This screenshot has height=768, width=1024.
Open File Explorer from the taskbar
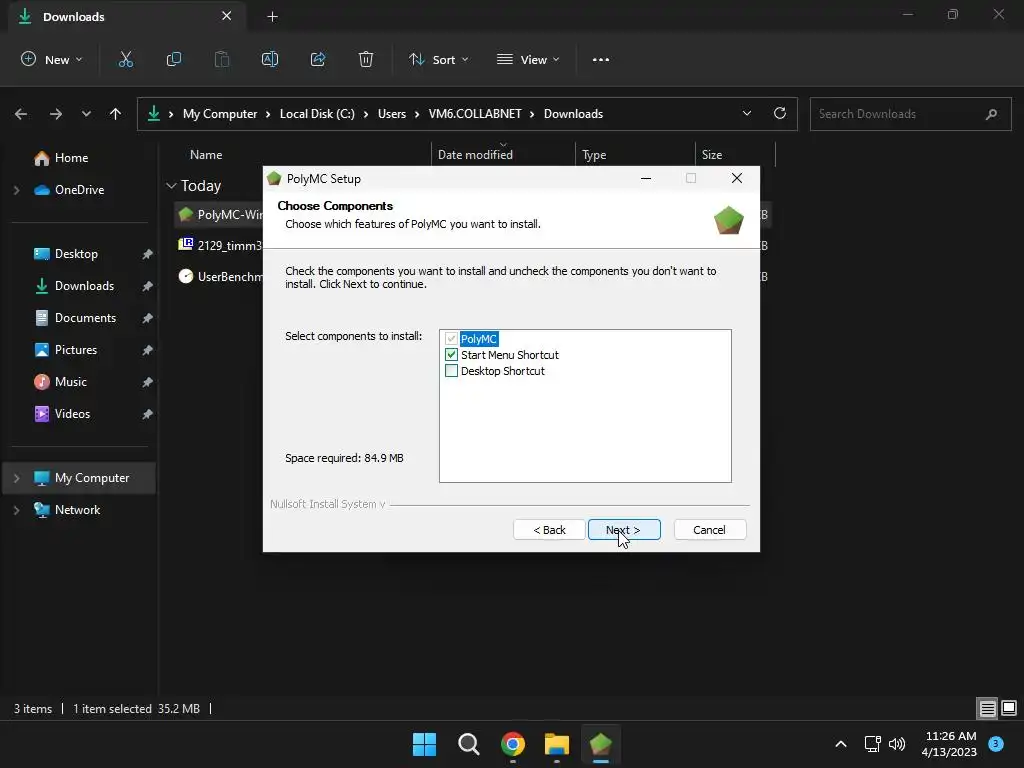tap(556, 744)
